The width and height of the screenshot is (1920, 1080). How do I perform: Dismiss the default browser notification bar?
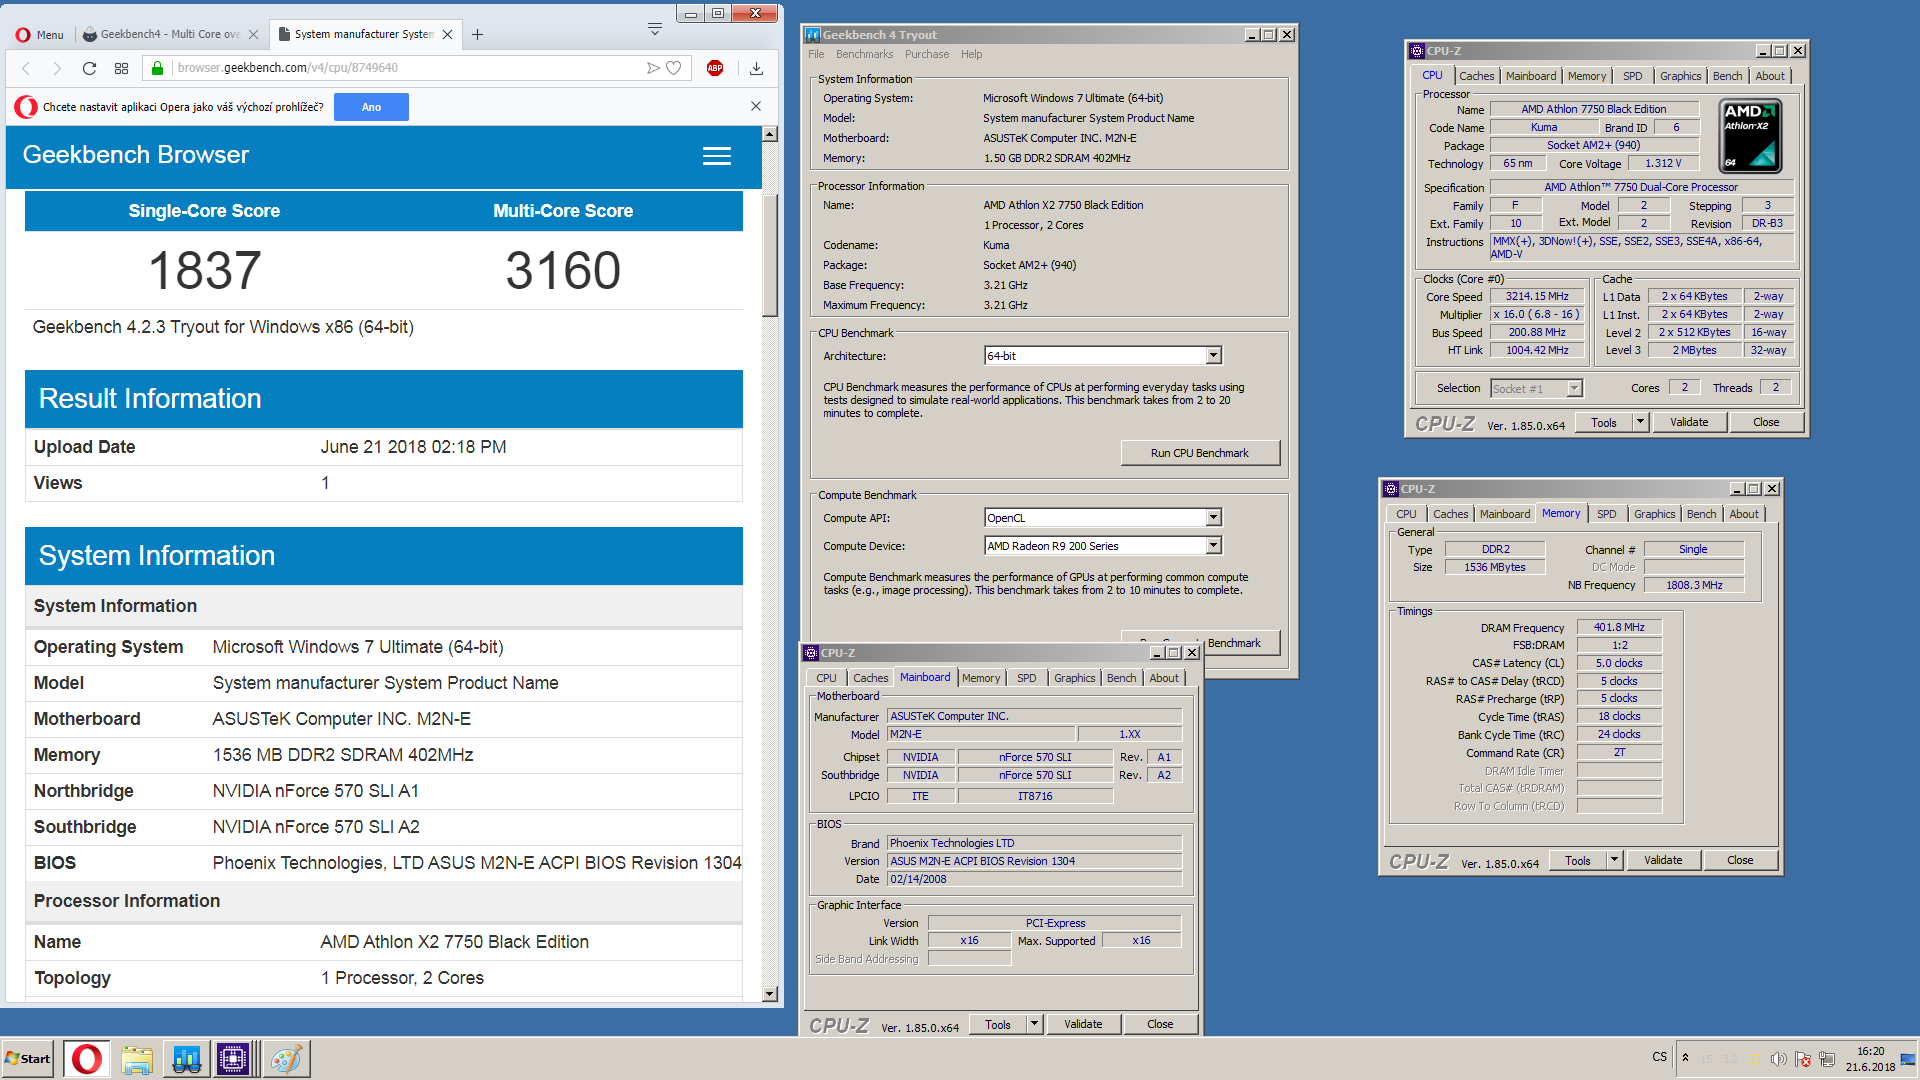(756, 106)
